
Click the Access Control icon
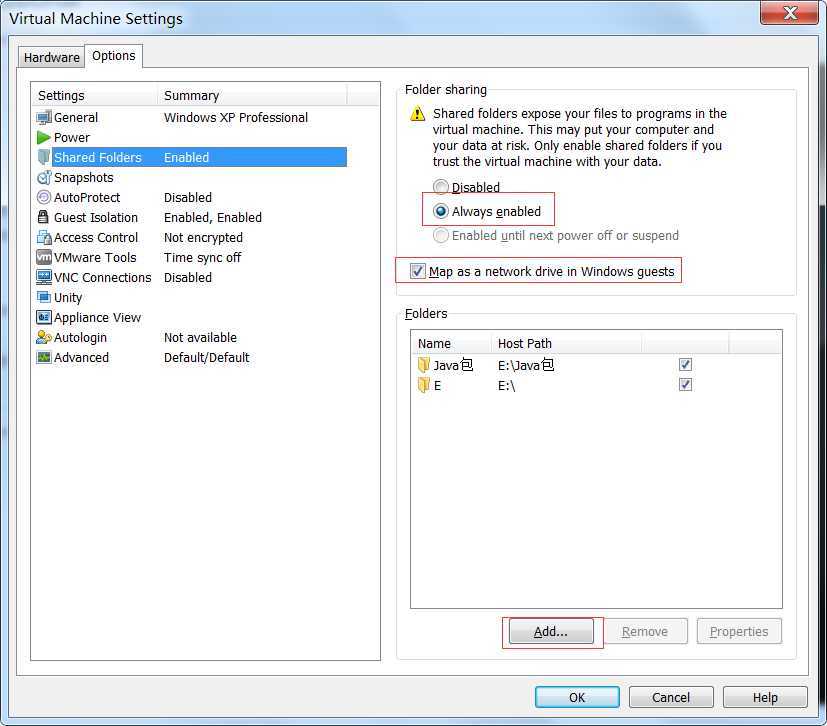(44, 237)
